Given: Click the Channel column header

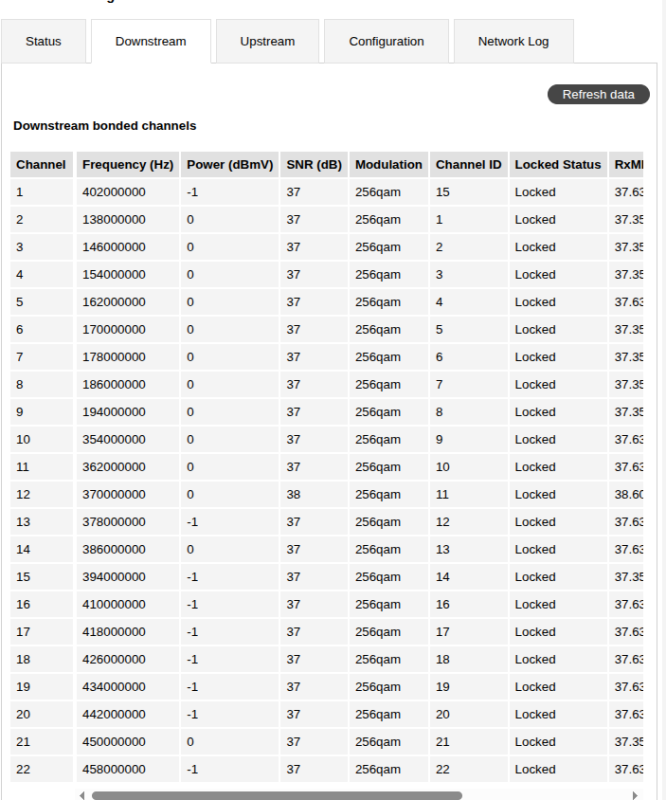Looking at the screenshot, I should tap(41, 164).
